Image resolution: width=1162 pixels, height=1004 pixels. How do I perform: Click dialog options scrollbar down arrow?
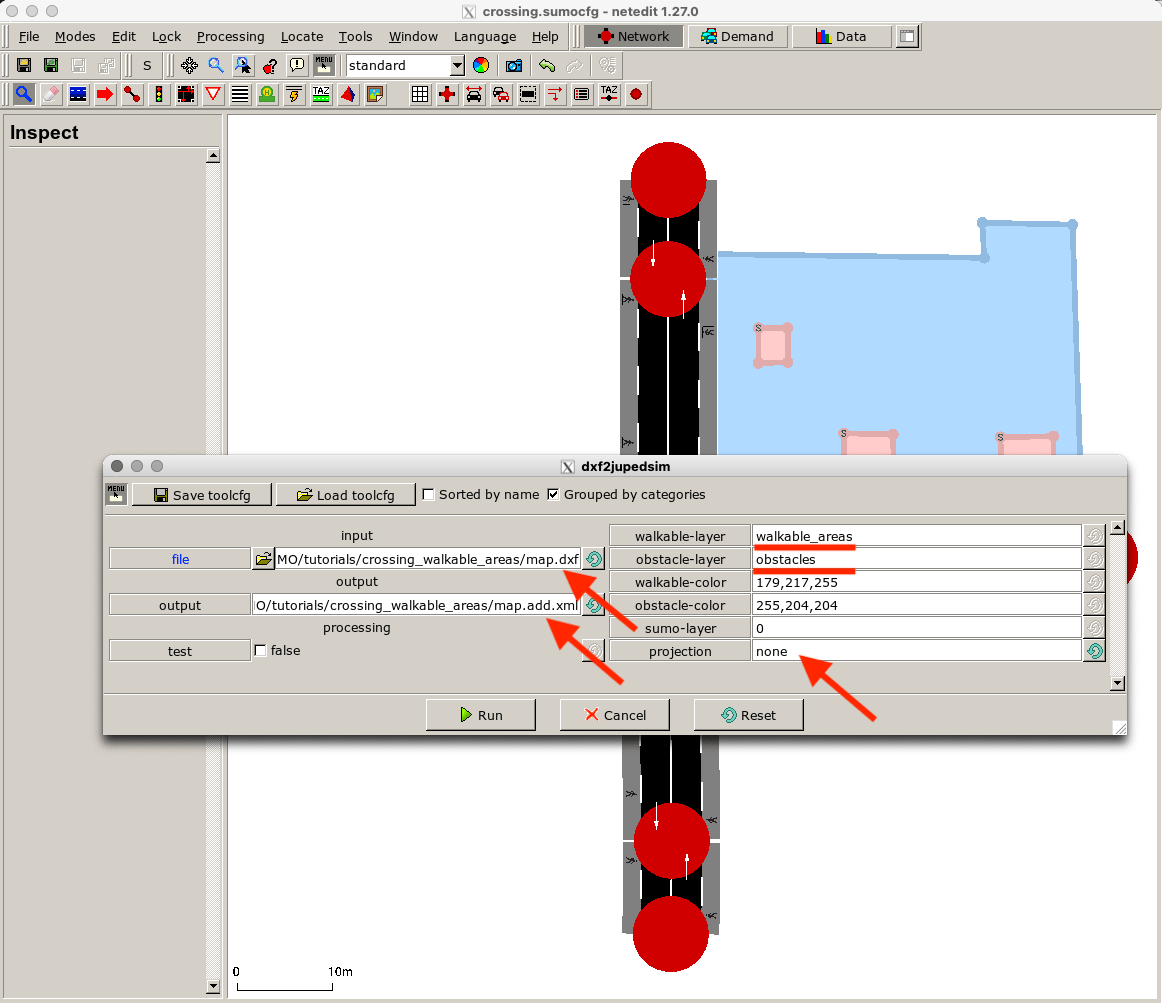(1118, 683)
